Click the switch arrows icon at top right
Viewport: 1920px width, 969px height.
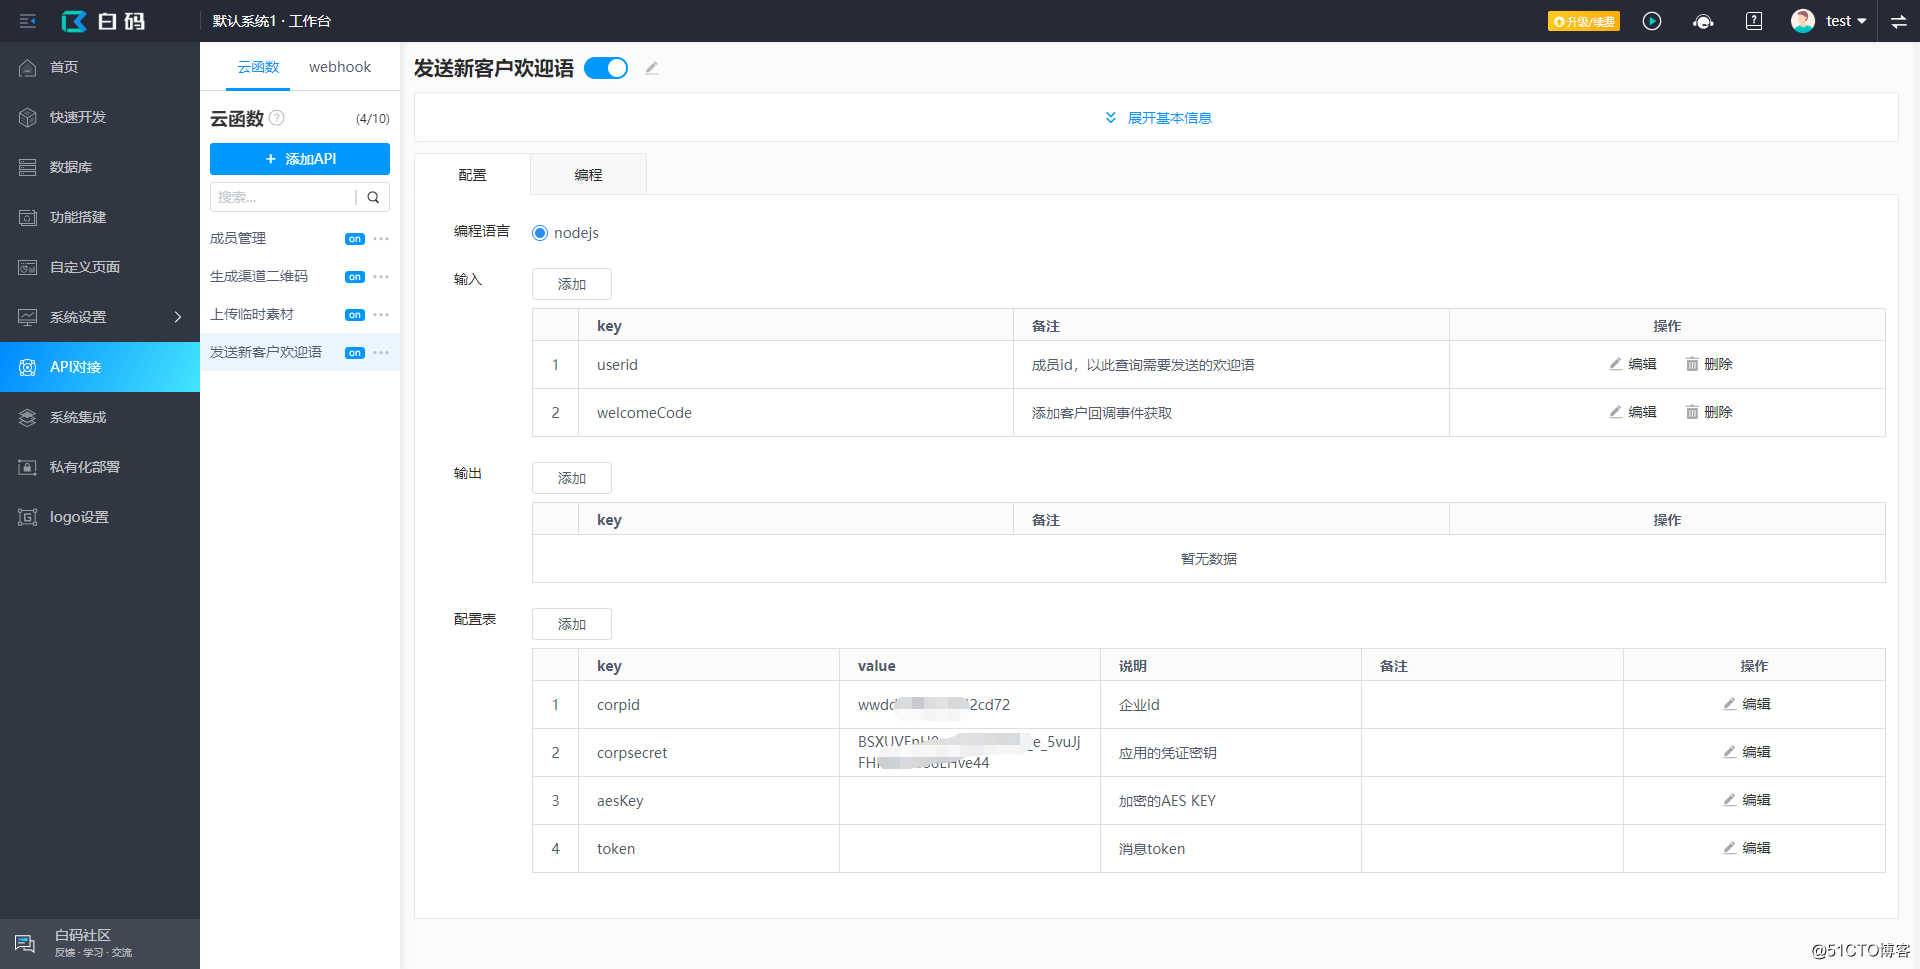[1898, 21]
